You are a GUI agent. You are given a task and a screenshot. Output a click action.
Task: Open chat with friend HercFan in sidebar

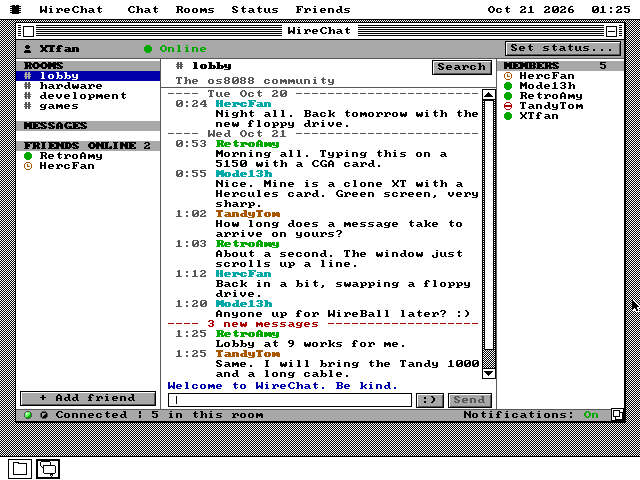(x=88, y=166)
